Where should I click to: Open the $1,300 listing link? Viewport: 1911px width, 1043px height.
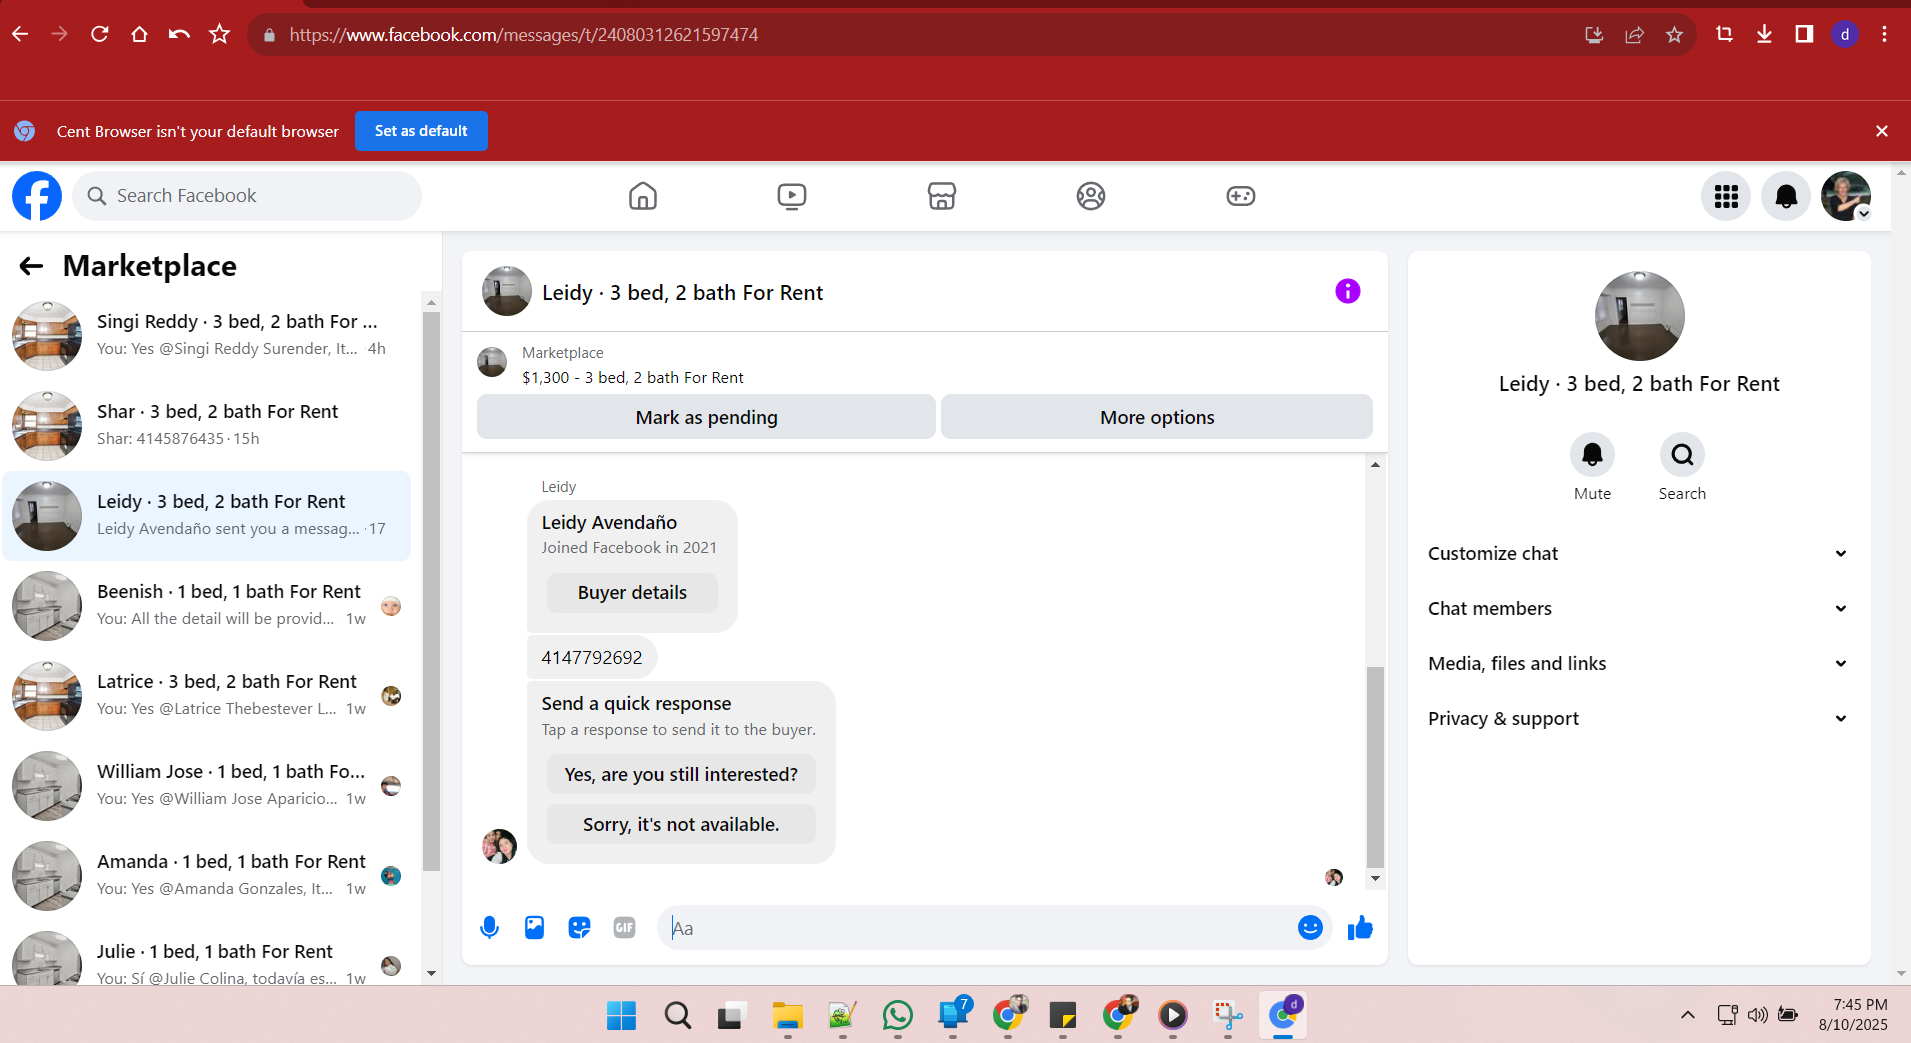(632, 378)
